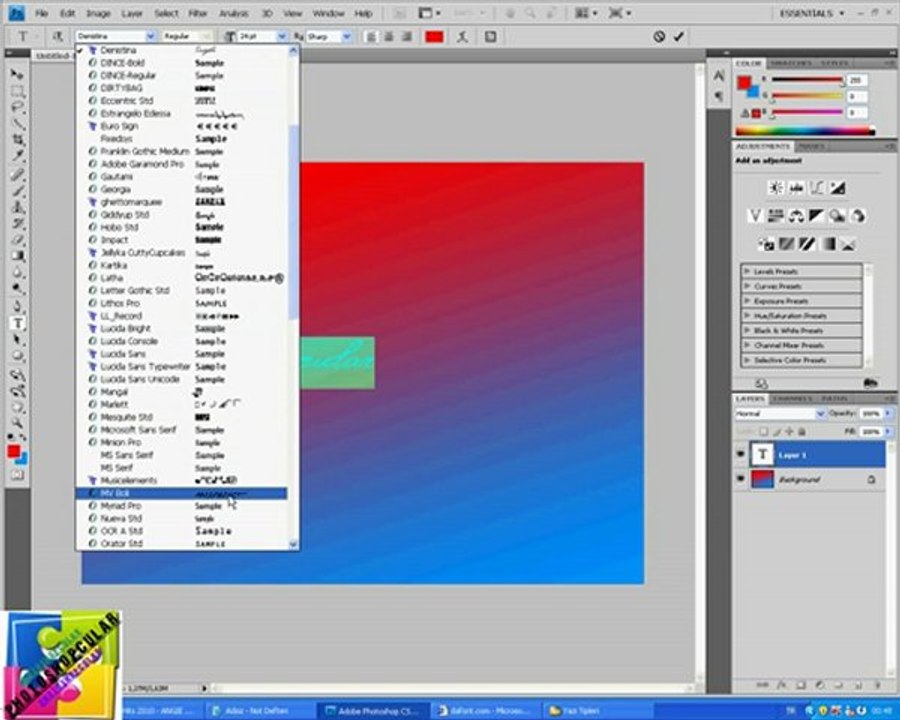The height and width of the screenshot is (720, 900).
Task: Open the File menu
Action: 41,13
